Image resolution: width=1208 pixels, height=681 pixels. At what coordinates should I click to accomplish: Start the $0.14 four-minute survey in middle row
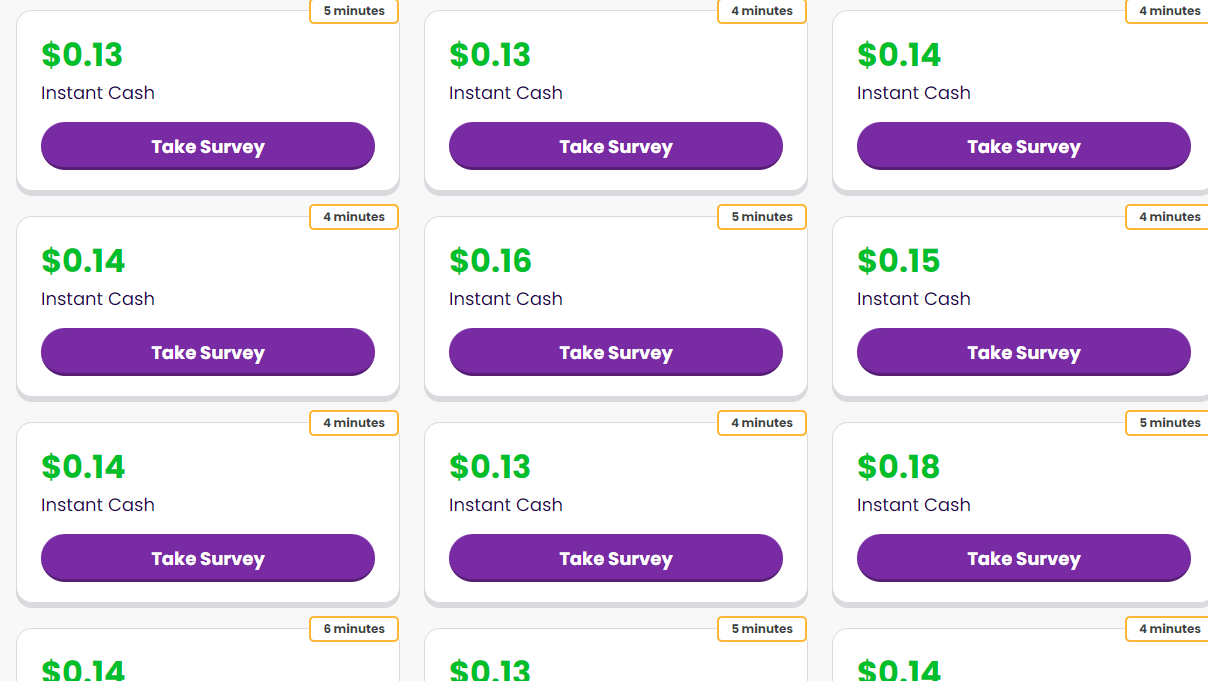(x=207, y=351)
